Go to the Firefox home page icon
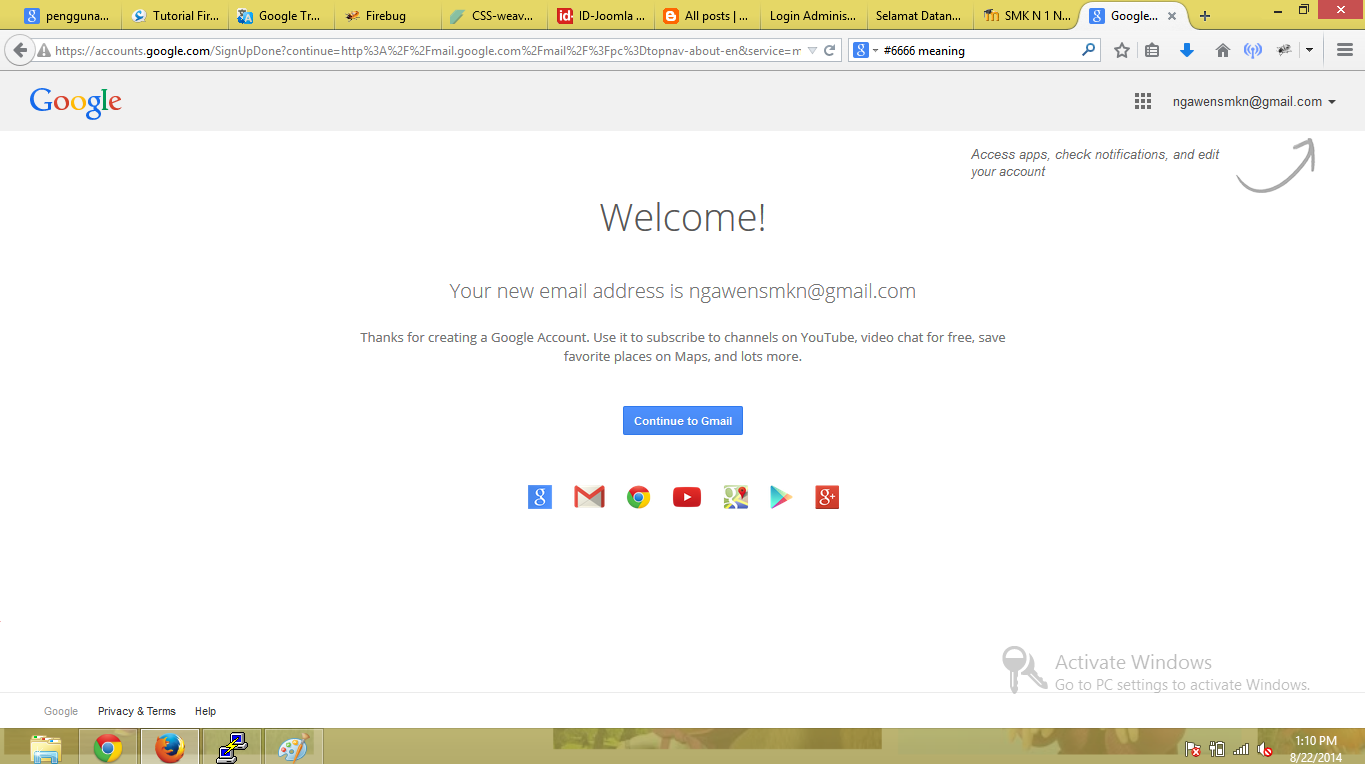 (x=1222, y=50)
